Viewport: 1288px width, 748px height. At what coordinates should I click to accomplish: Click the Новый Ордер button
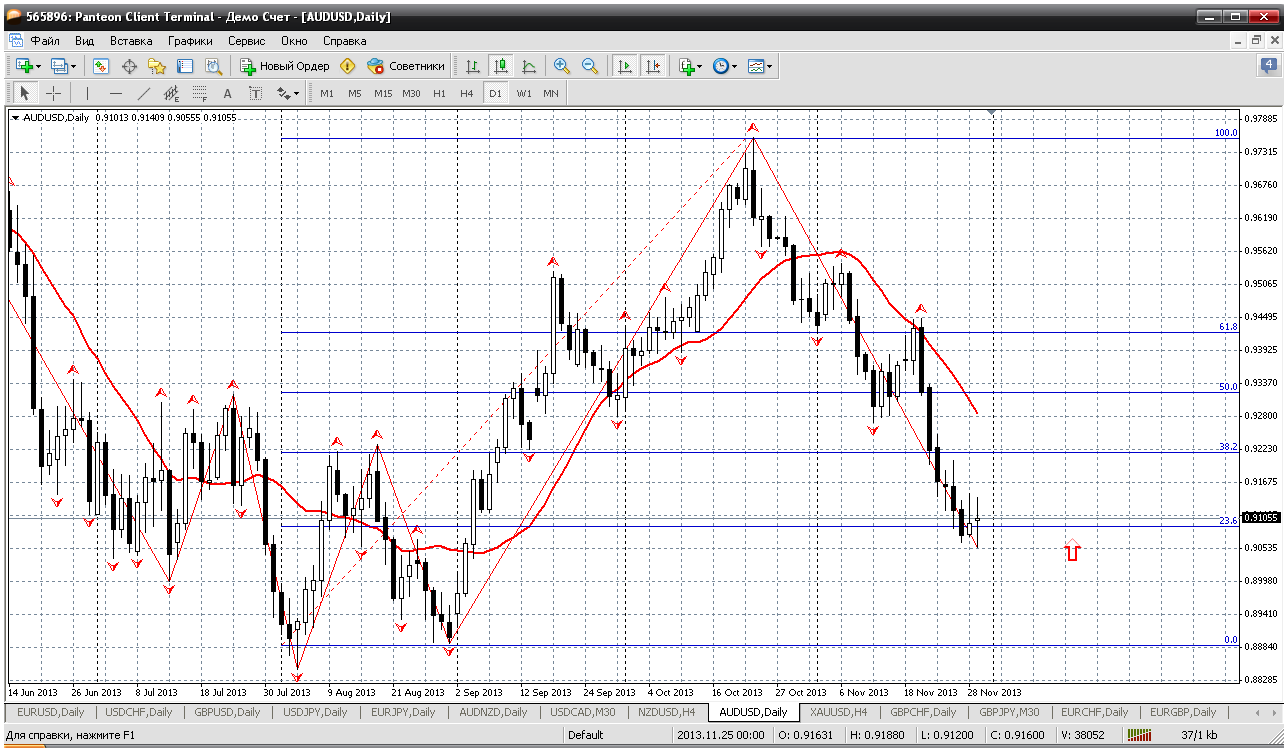tap(285, 66)
